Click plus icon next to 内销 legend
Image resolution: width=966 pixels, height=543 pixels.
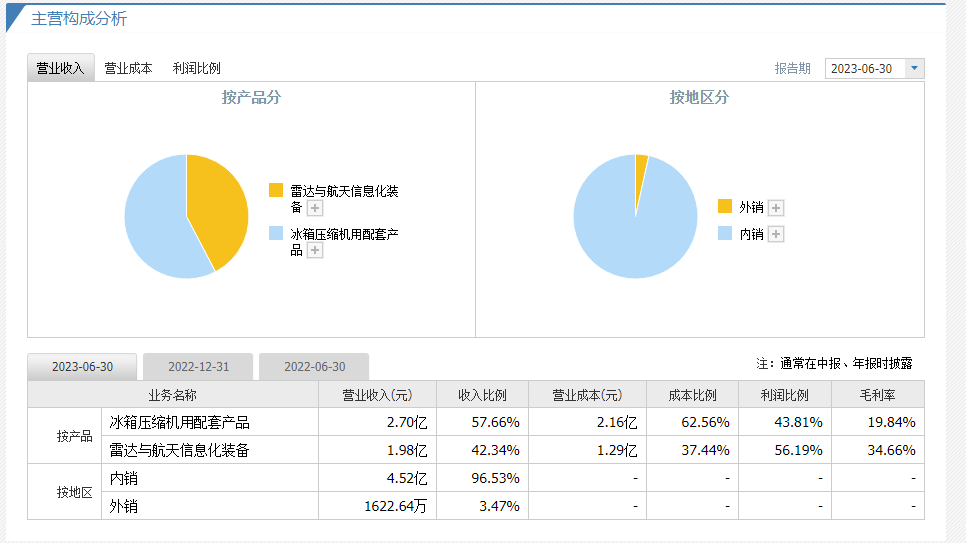(776, 234)
